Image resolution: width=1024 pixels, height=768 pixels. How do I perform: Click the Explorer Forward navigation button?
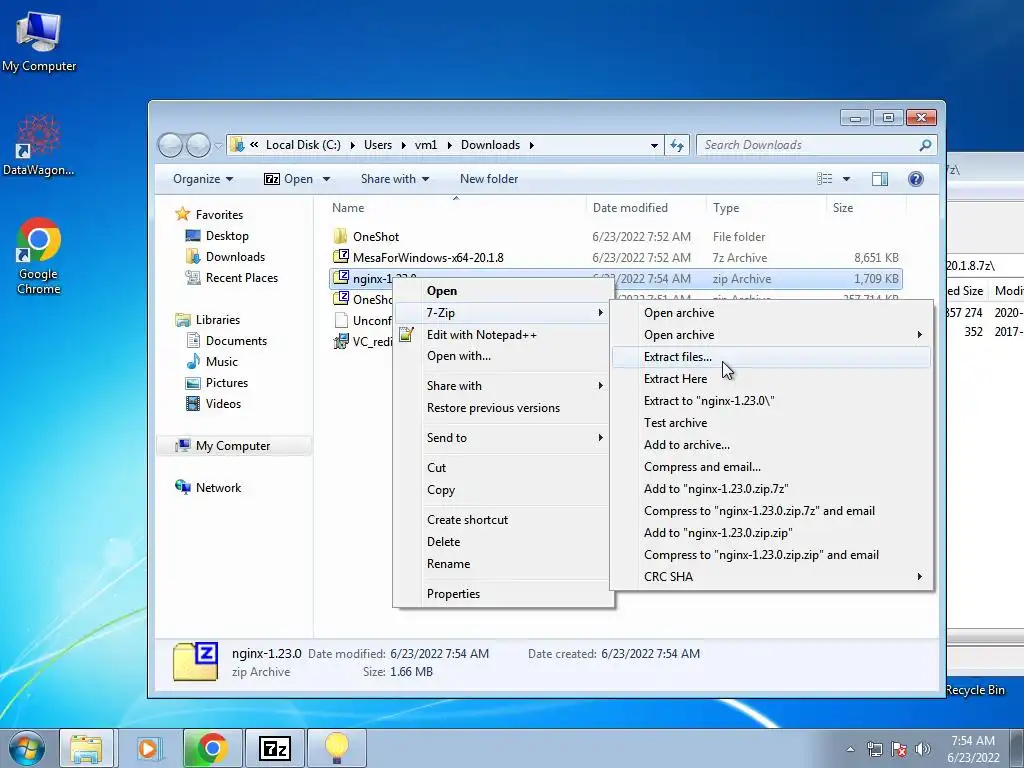click(198, 145)
